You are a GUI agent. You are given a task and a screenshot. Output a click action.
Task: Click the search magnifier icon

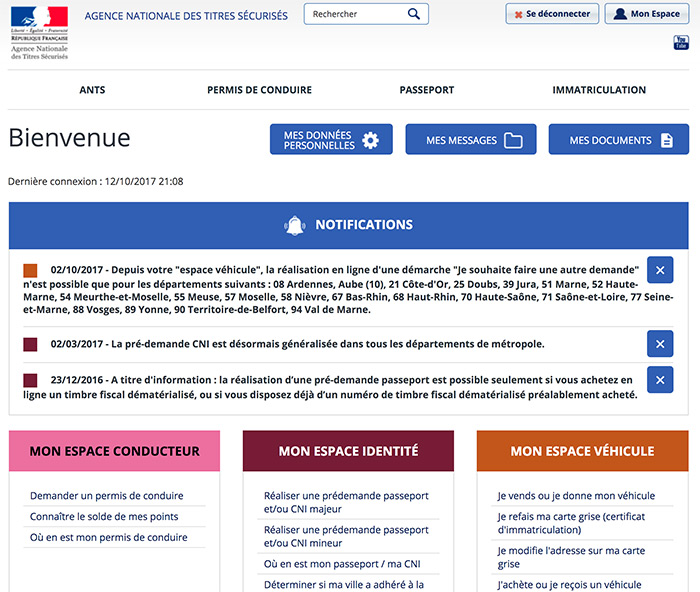pos(414,15)
